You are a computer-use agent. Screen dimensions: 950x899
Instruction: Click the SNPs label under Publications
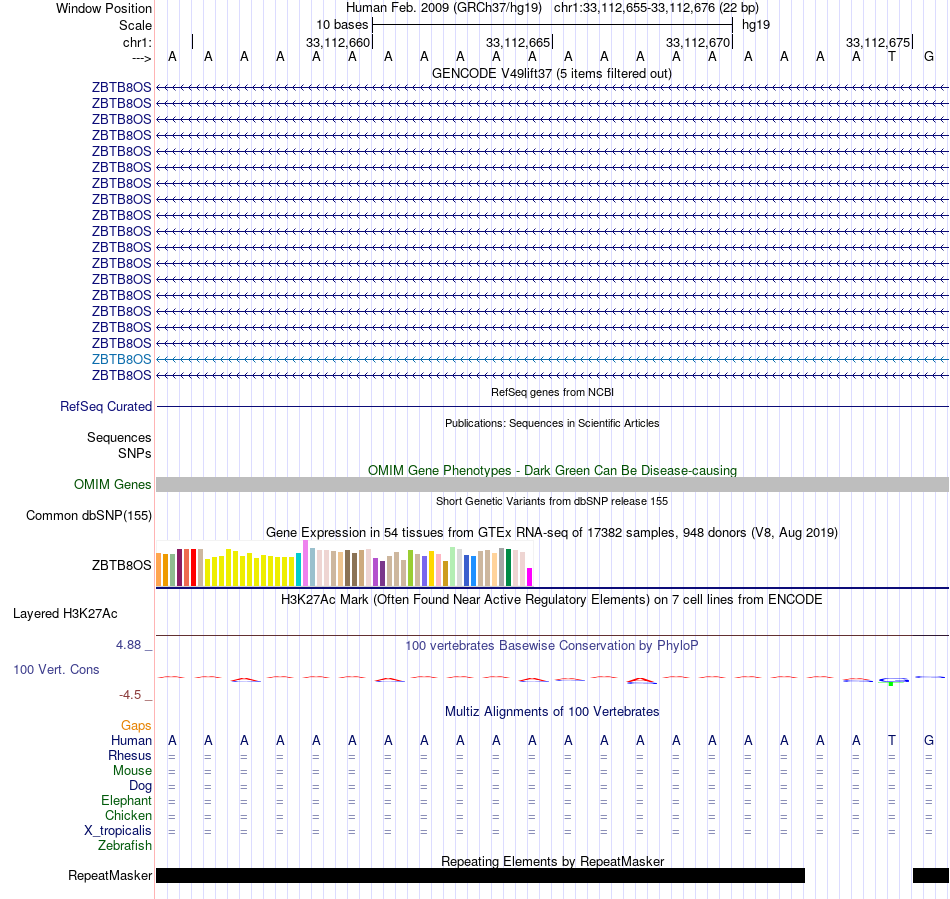(x=135, y=453)
